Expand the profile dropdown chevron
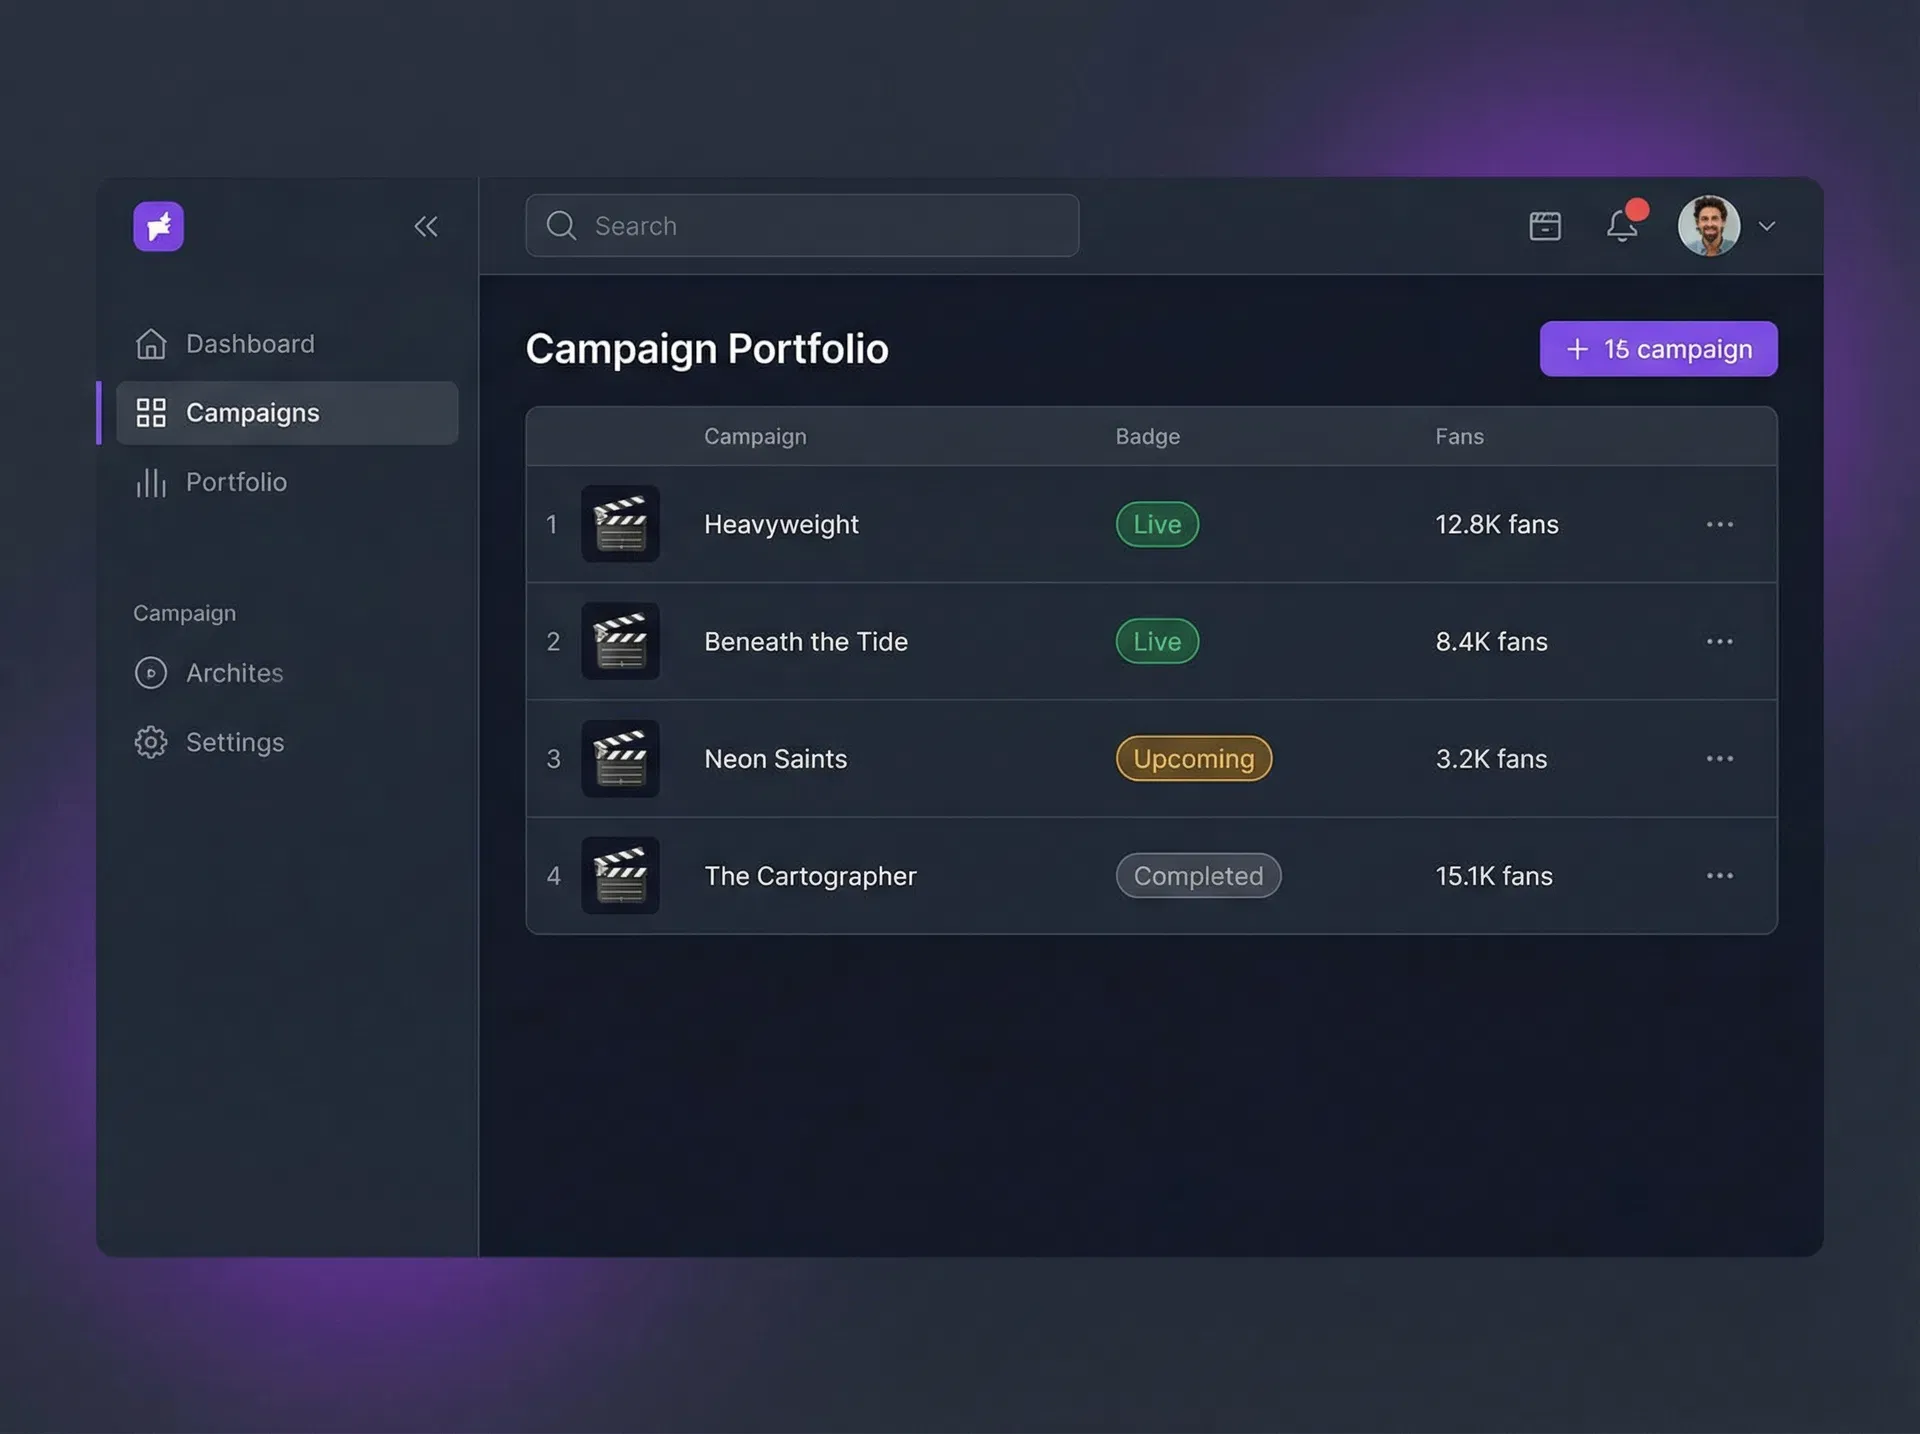1920x1434 pixels. point(1768,226)
